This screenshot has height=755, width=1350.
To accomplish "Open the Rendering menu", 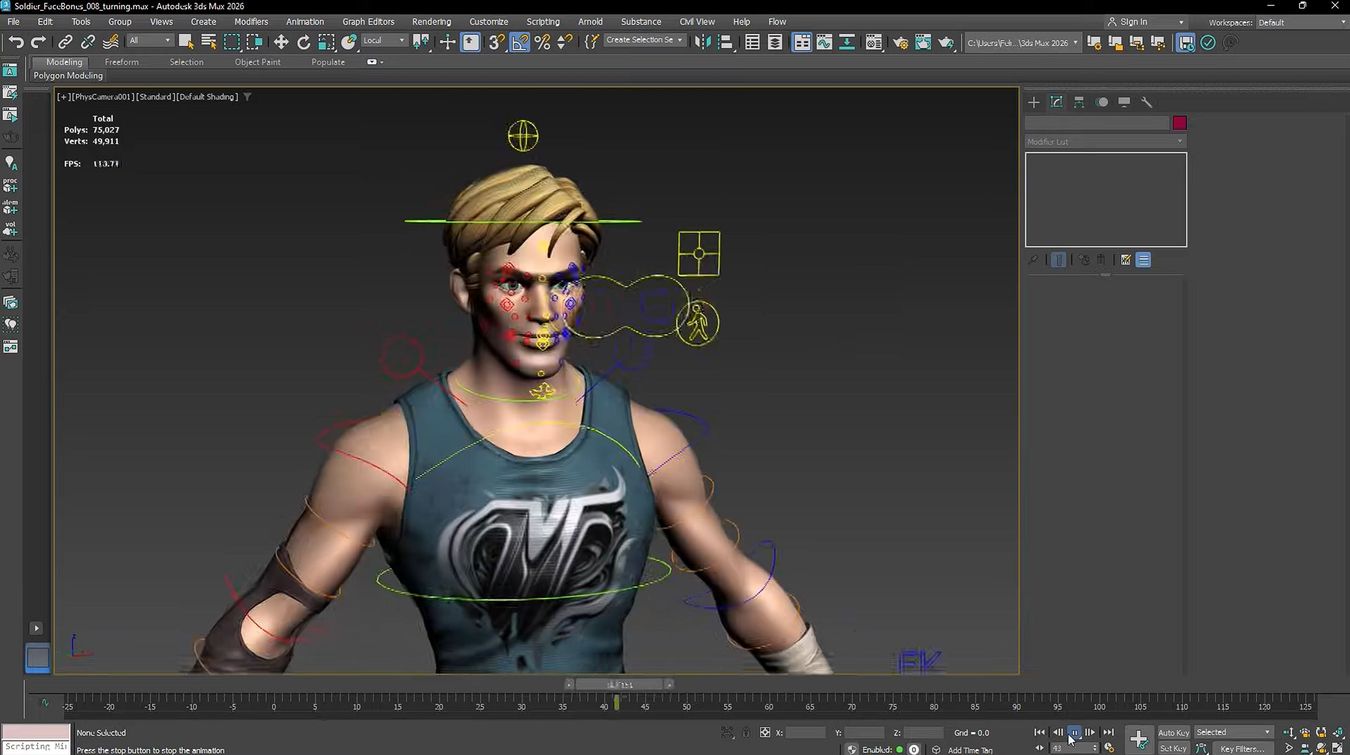I will coord(431,21).
